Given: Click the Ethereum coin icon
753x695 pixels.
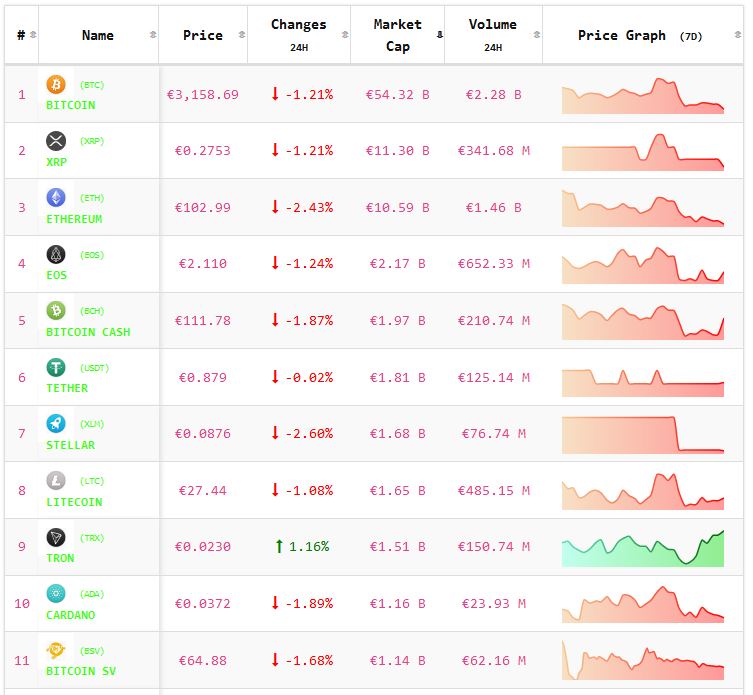Looking at the screenshot, I should point(56,198).
